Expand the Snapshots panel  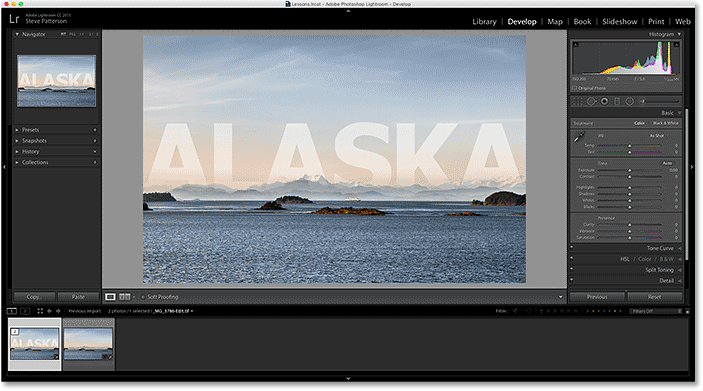tap(17, 141)
